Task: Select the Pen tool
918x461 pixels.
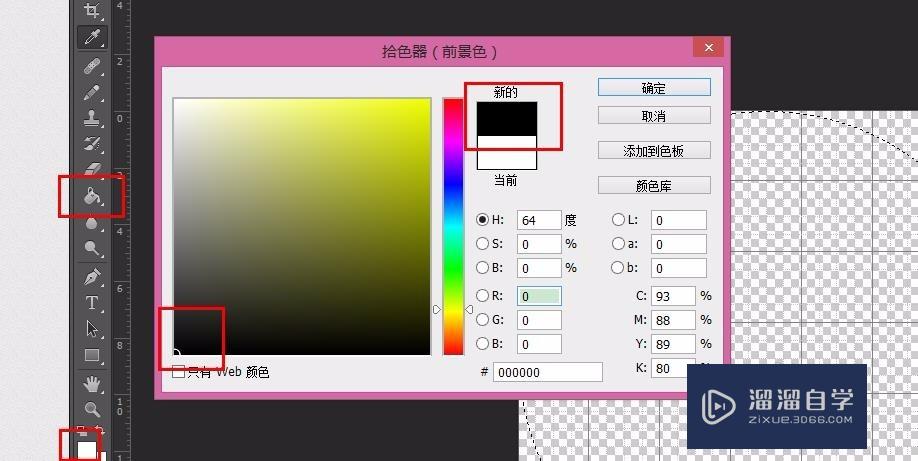Action: 92,276
